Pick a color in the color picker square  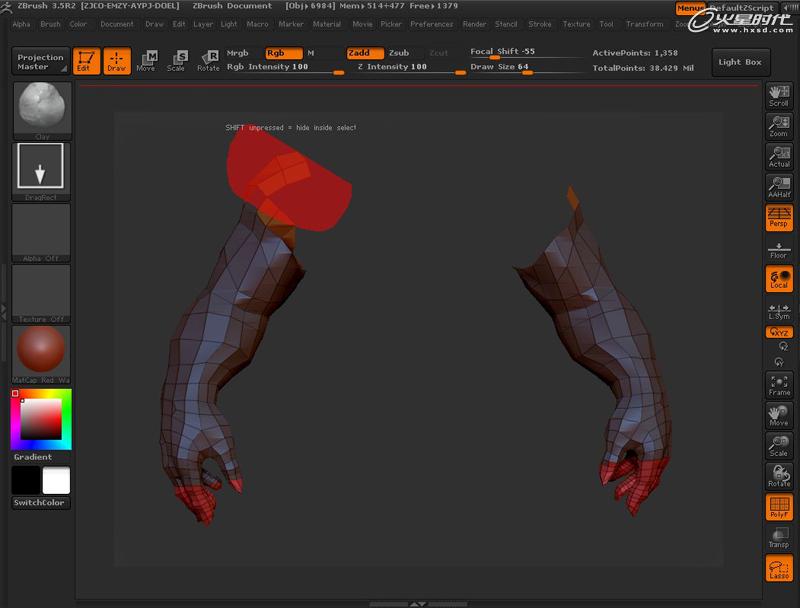tap(41, 419)
